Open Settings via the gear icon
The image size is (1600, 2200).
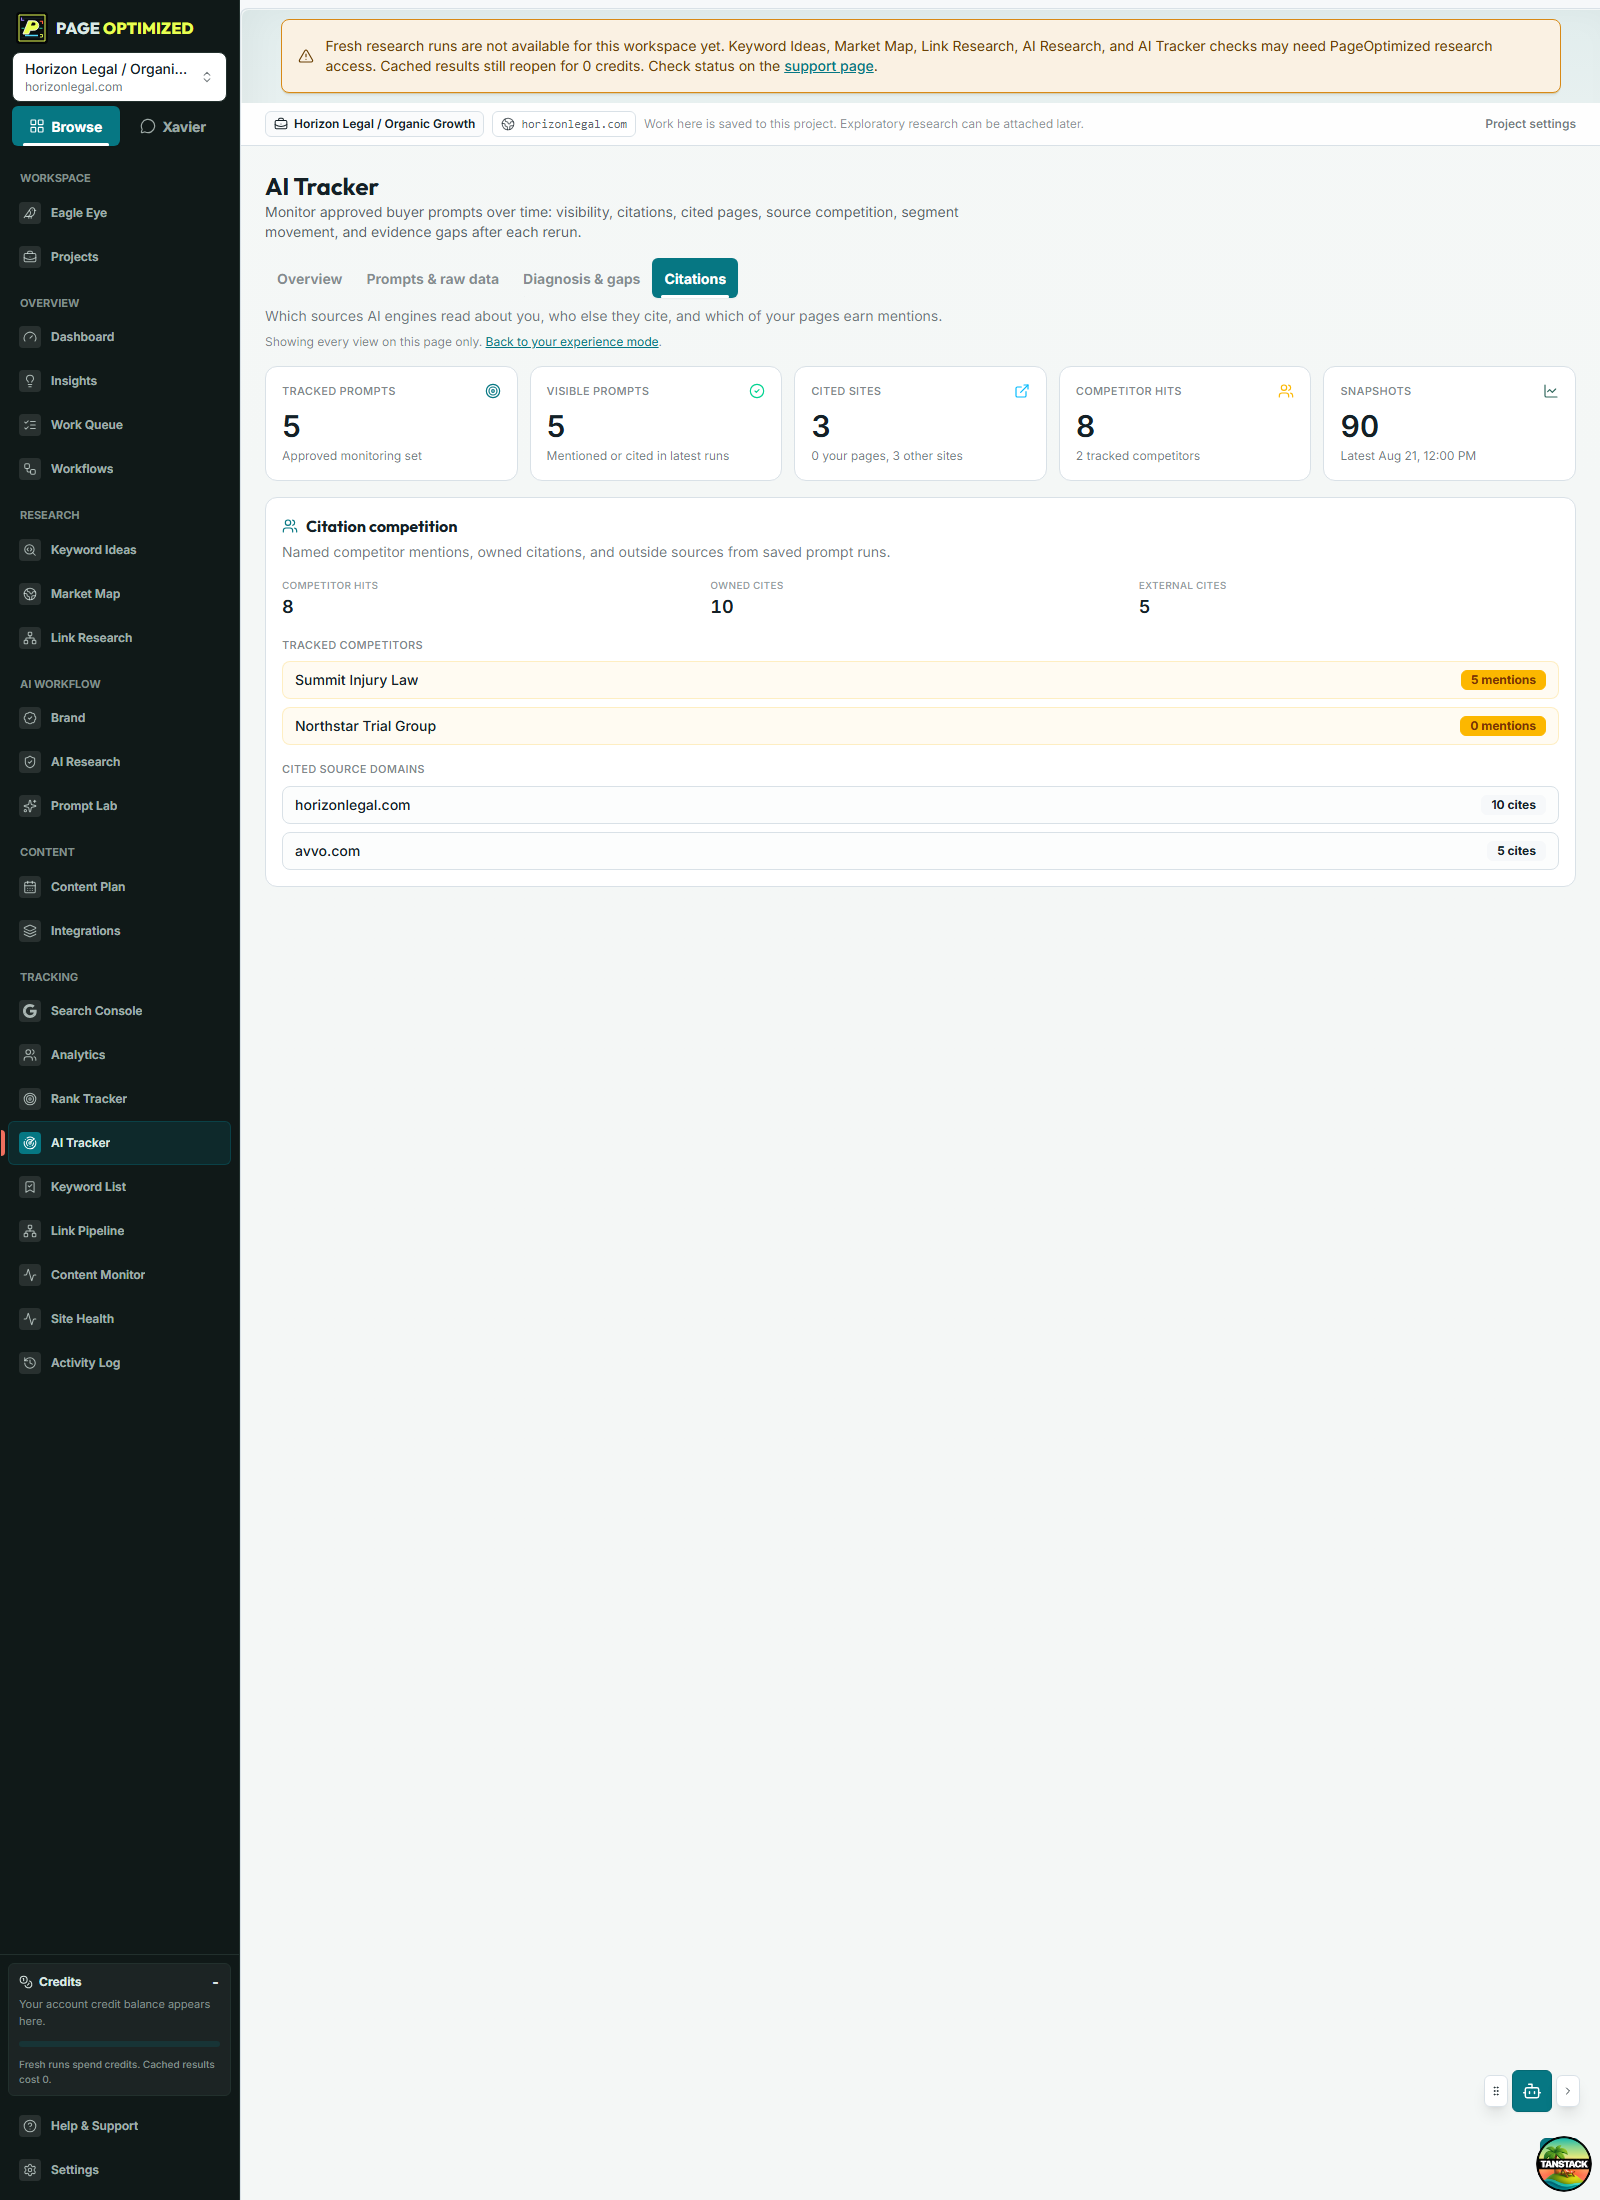coord(30,2170)
